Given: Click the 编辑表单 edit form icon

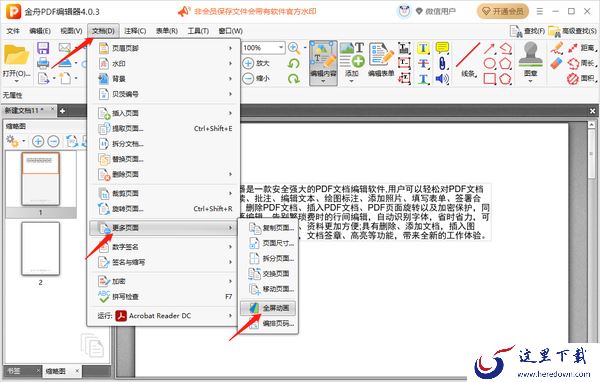Looking at the screenshot, I should tap(381, 60).
